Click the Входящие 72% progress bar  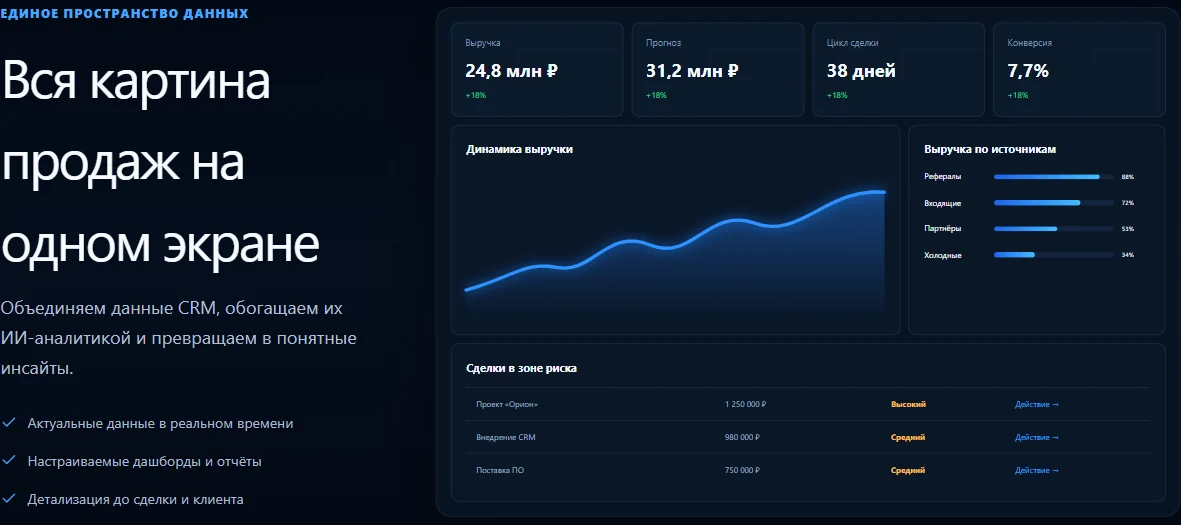(1053, 203)
